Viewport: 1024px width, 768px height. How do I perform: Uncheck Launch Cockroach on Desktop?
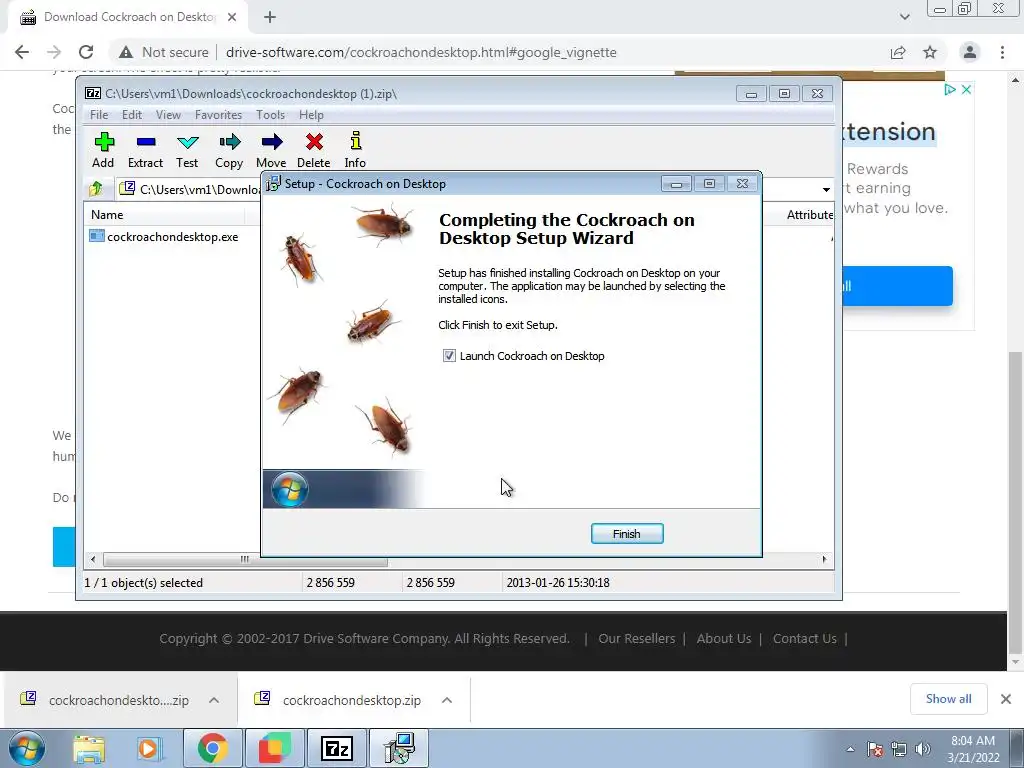(449, 356)
